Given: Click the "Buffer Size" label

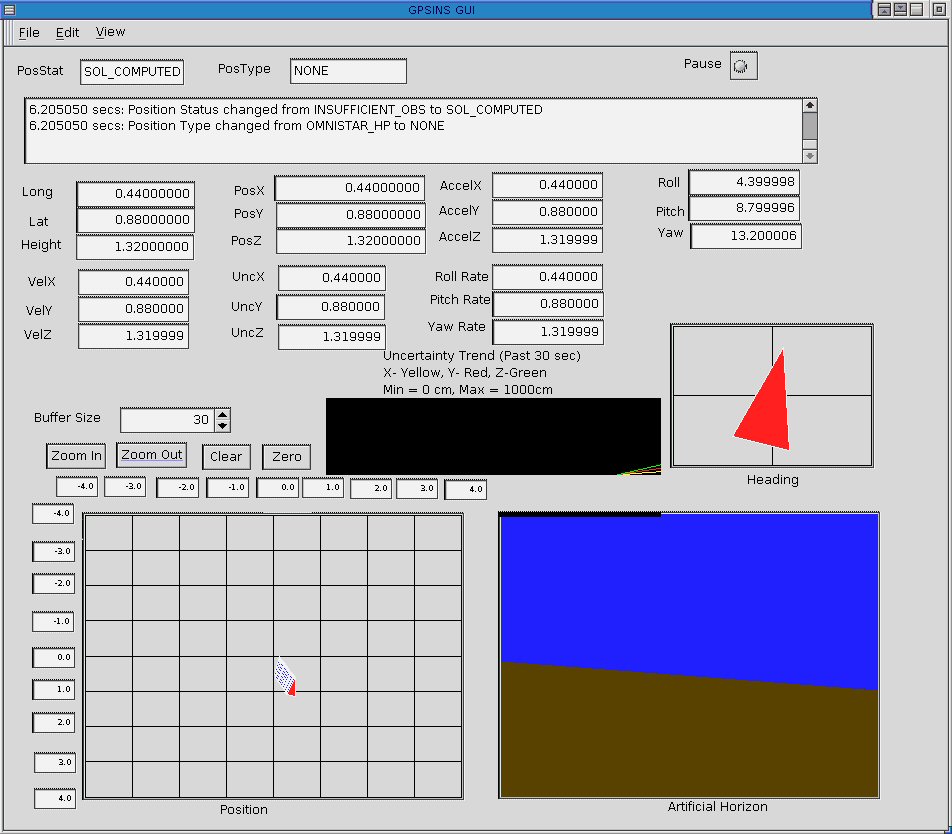Looking at the screenshot, I should coord(67,418).
